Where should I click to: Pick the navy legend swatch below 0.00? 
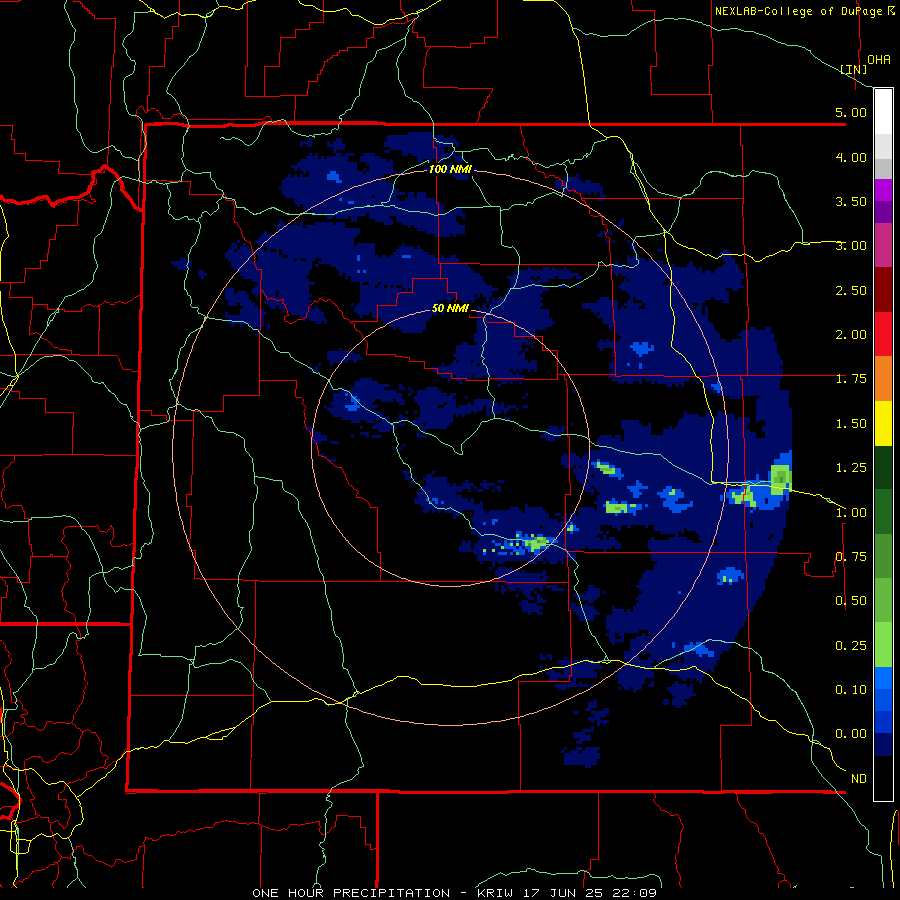pos(883,745)
